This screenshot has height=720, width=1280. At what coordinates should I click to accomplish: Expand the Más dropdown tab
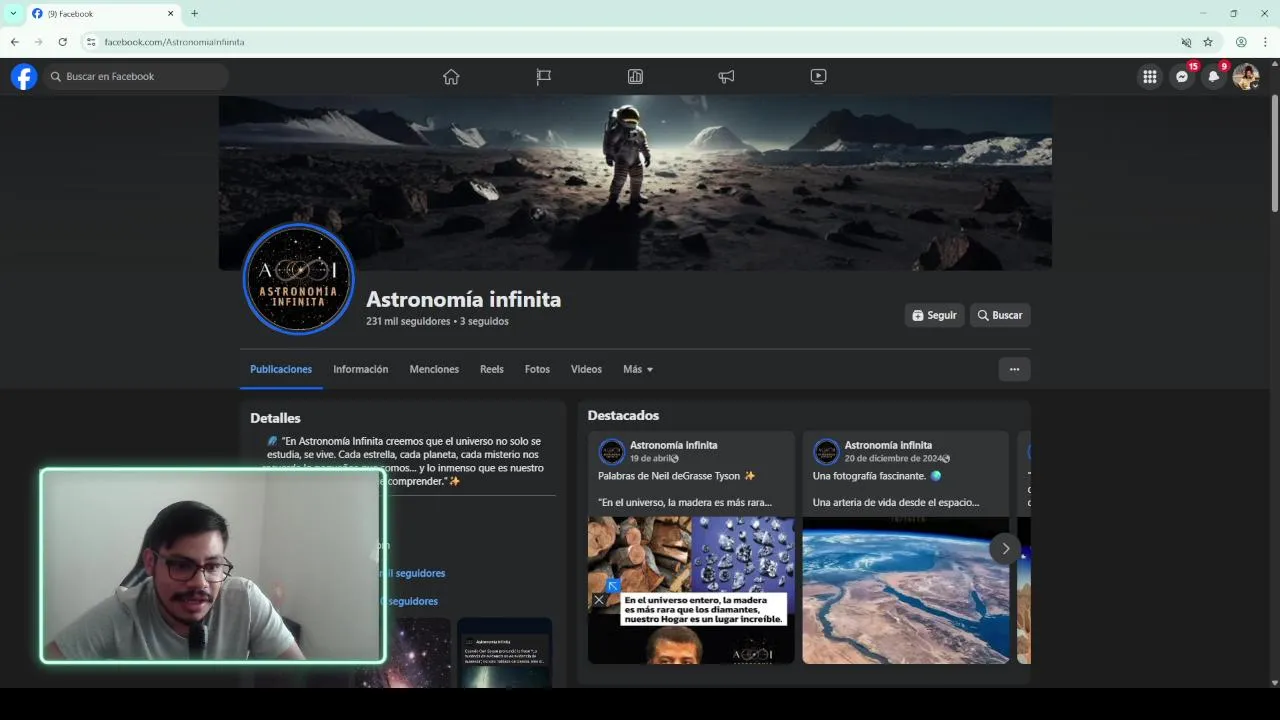point(638,369)
